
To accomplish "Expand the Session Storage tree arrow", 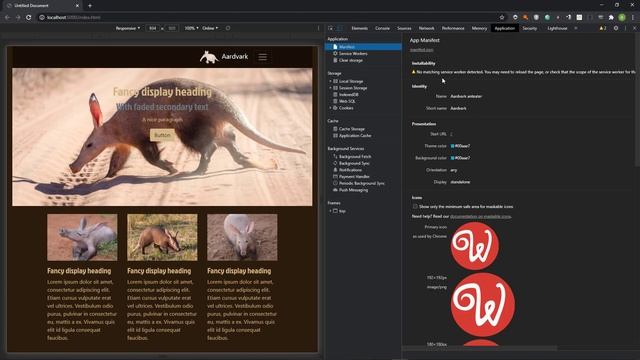I will [330, 88].
